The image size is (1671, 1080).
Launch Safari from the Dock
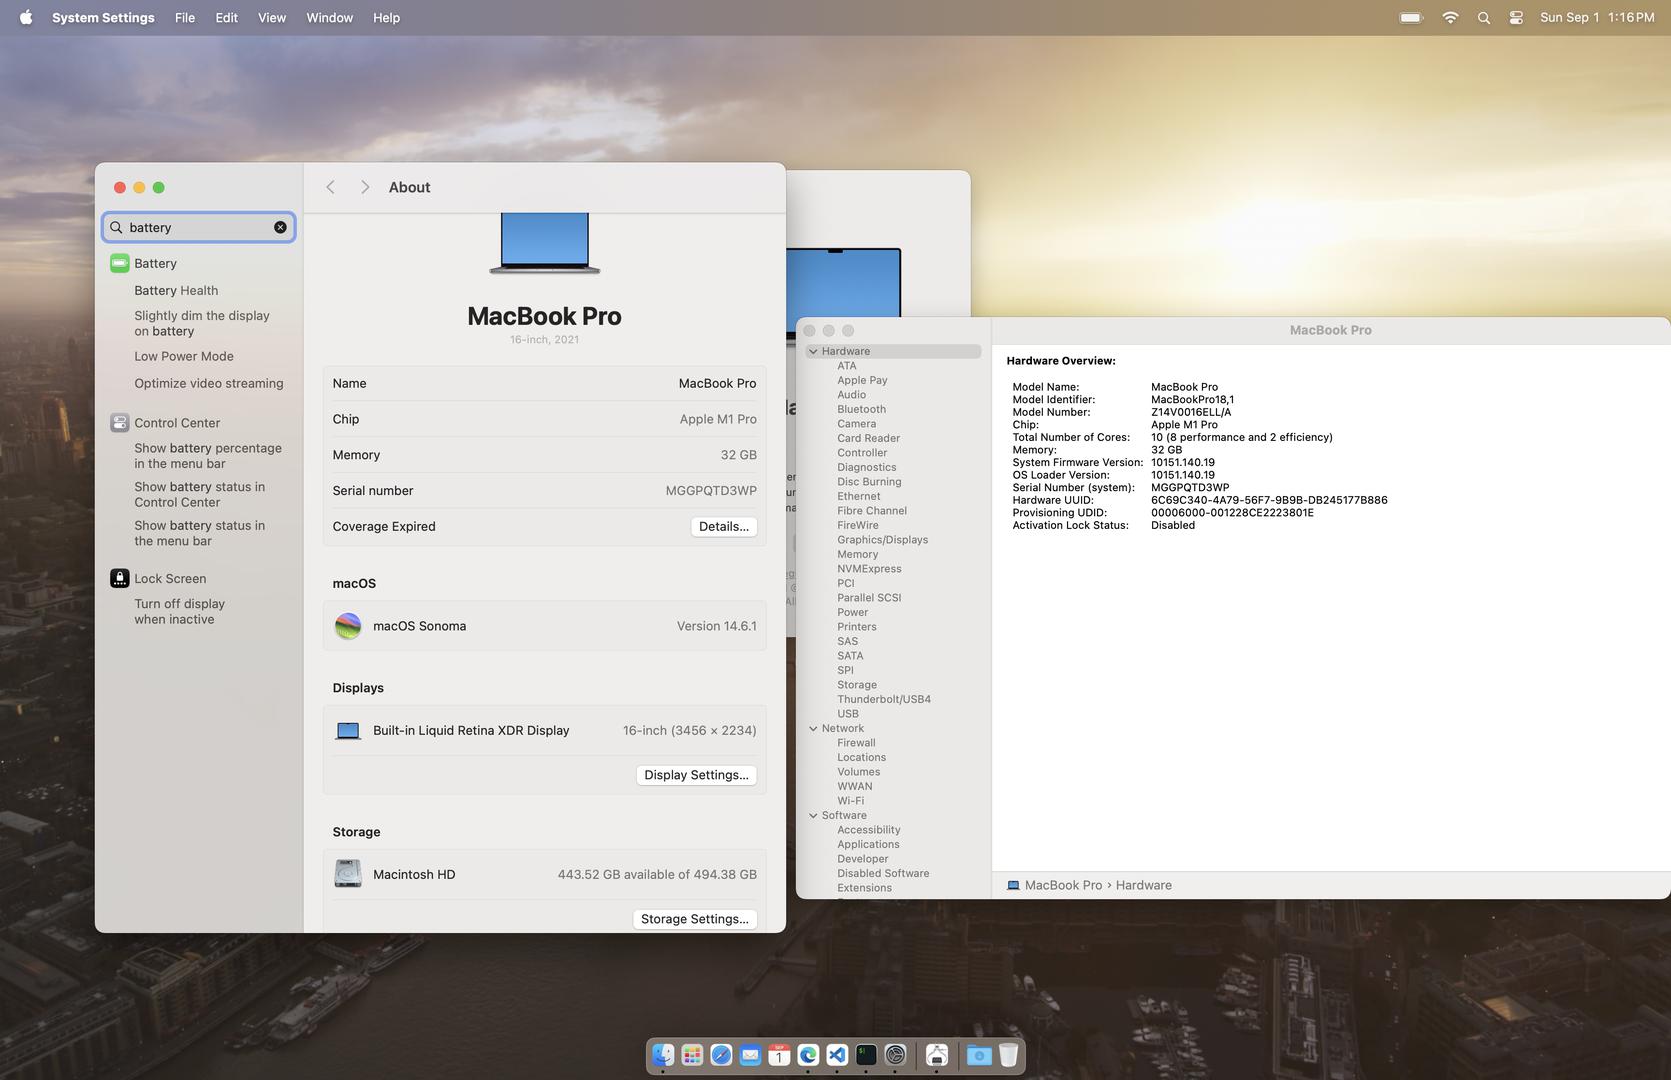point(721,1055)
